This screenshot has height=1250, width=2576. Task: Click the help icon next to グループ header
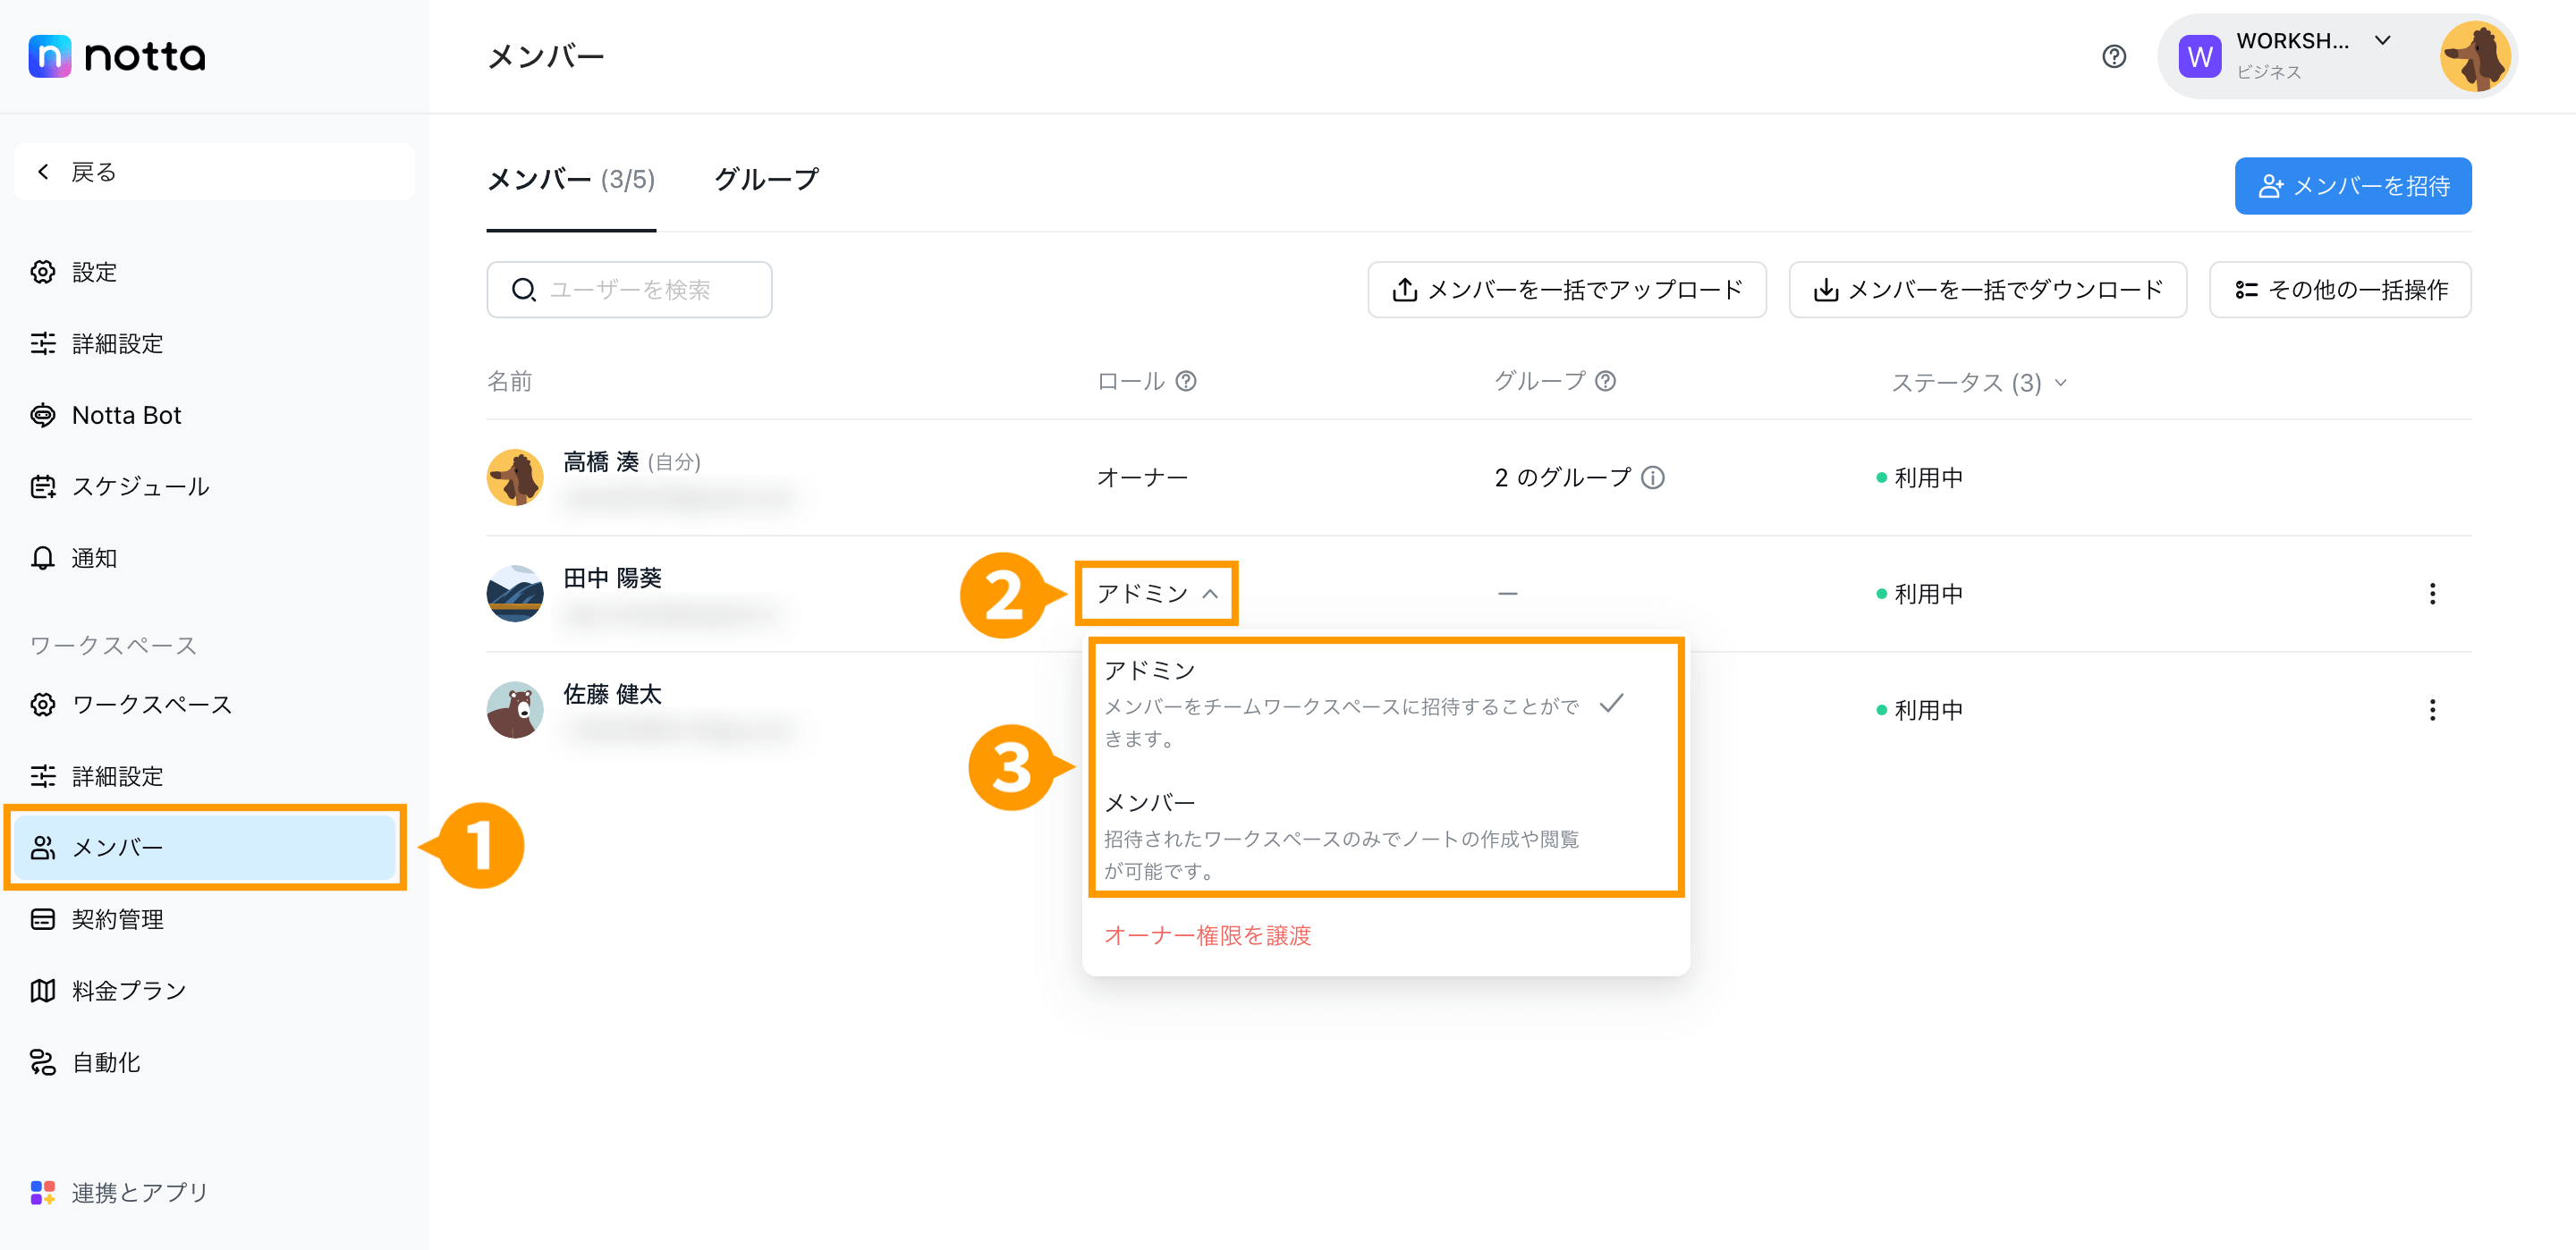(x=1604, y=381)
